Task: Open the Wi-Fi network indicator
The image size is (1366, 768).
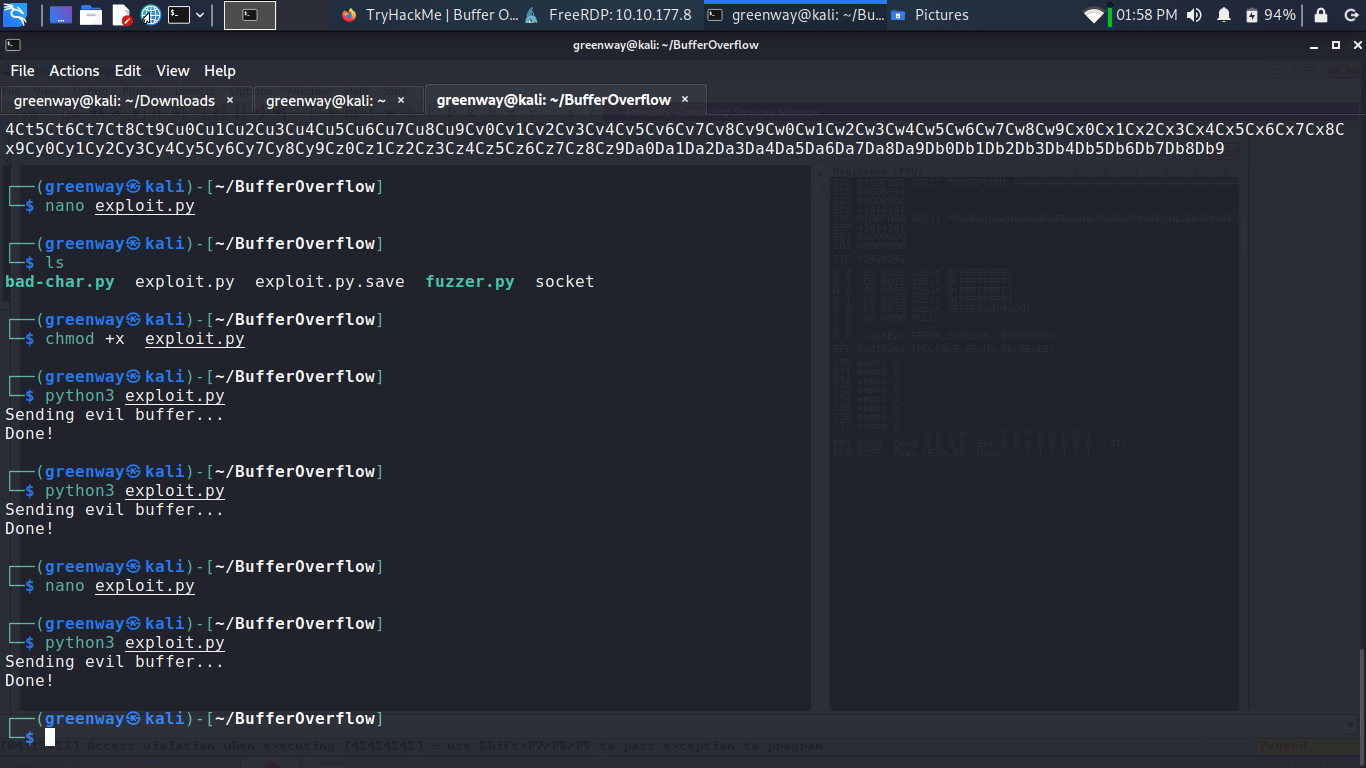Action: (1094, 15)
